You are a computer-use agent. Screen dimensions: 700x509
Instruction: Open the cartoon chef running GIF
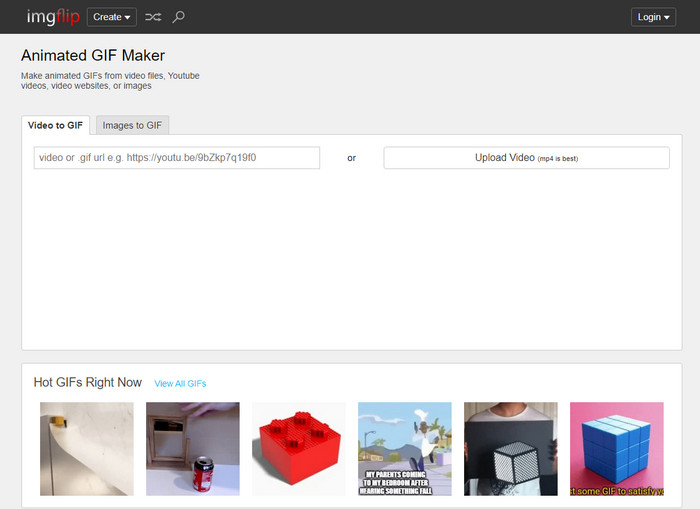[x=405, y=449]
